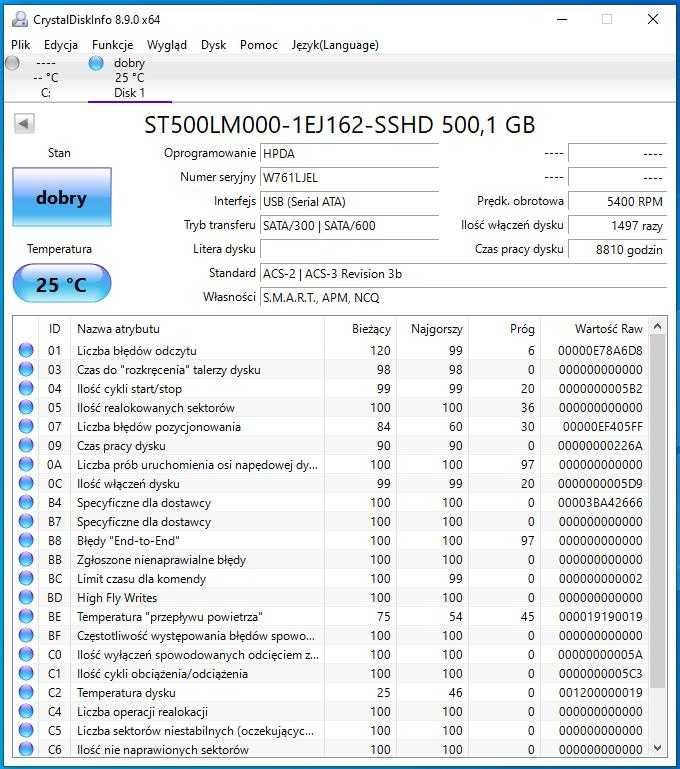Click the Najgorszy column header
The height and width of the screenshot is (769, 680).
pos(432,329)
